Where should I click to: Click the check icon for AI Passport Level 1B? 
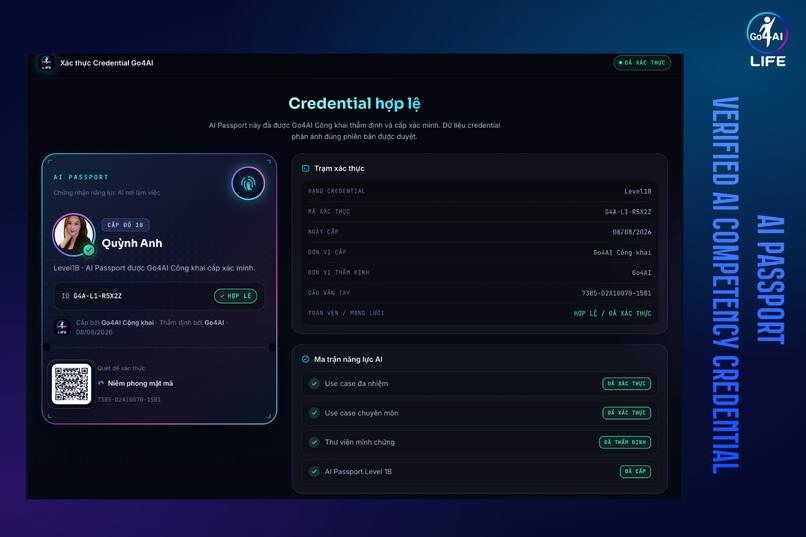pyautogui.click(x=314, y=471)
